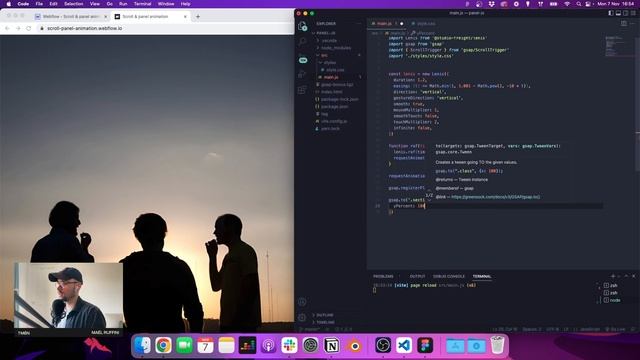
Task: Open the Extensions view in activity bar
Action: [x=302, y=90]
